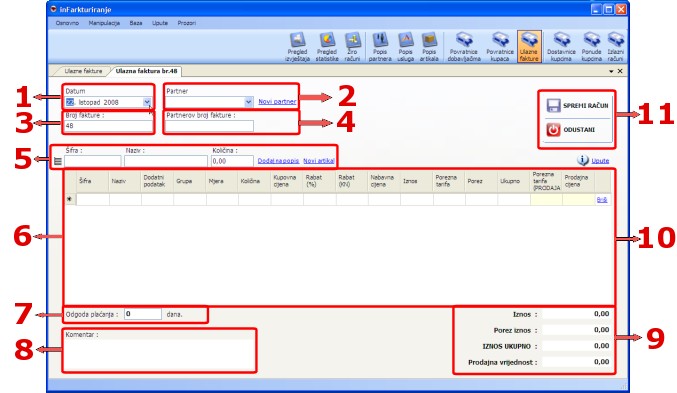The image size is (677, 393).
Task: Focus the Odgoda plaćanja days field
Action: click(x=143, y=314)
